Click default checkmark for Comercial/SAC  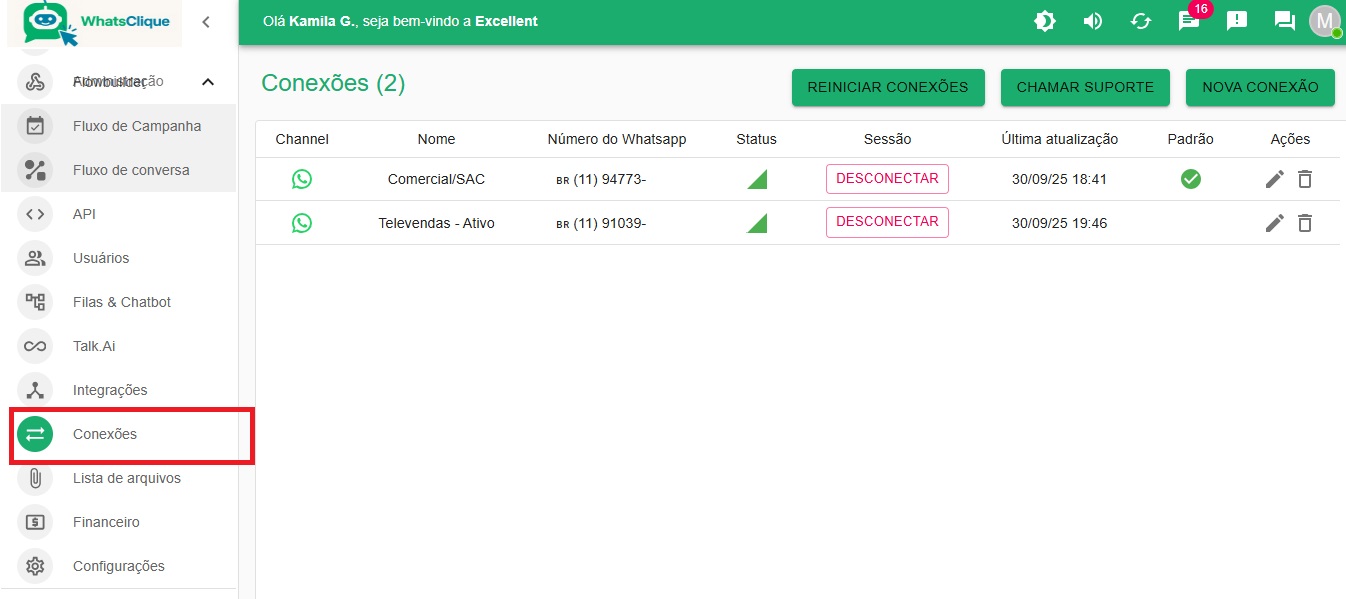(x=1190, y=179)
